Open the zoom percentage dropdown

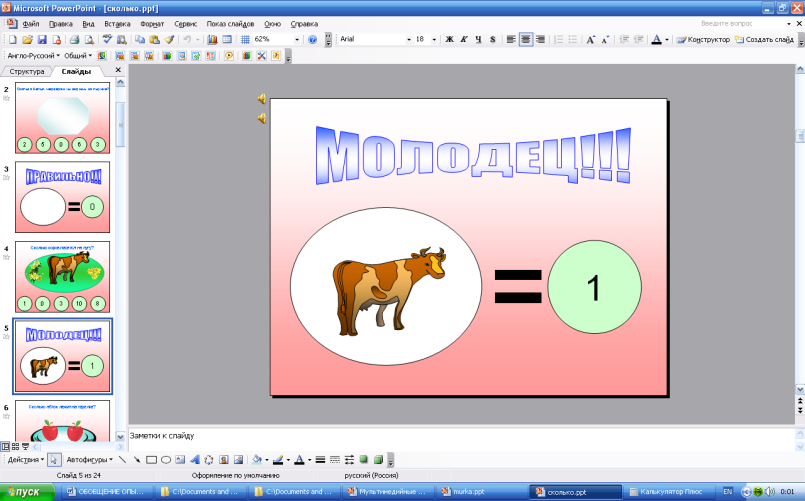[x=297, y=39]
